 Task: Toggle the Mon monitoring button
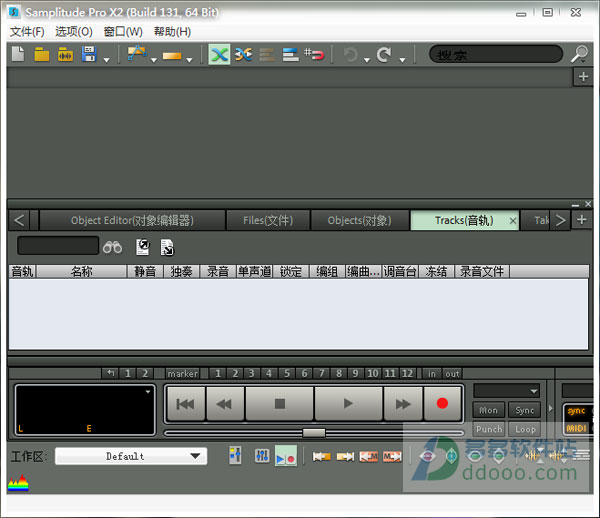click(489, 410)
